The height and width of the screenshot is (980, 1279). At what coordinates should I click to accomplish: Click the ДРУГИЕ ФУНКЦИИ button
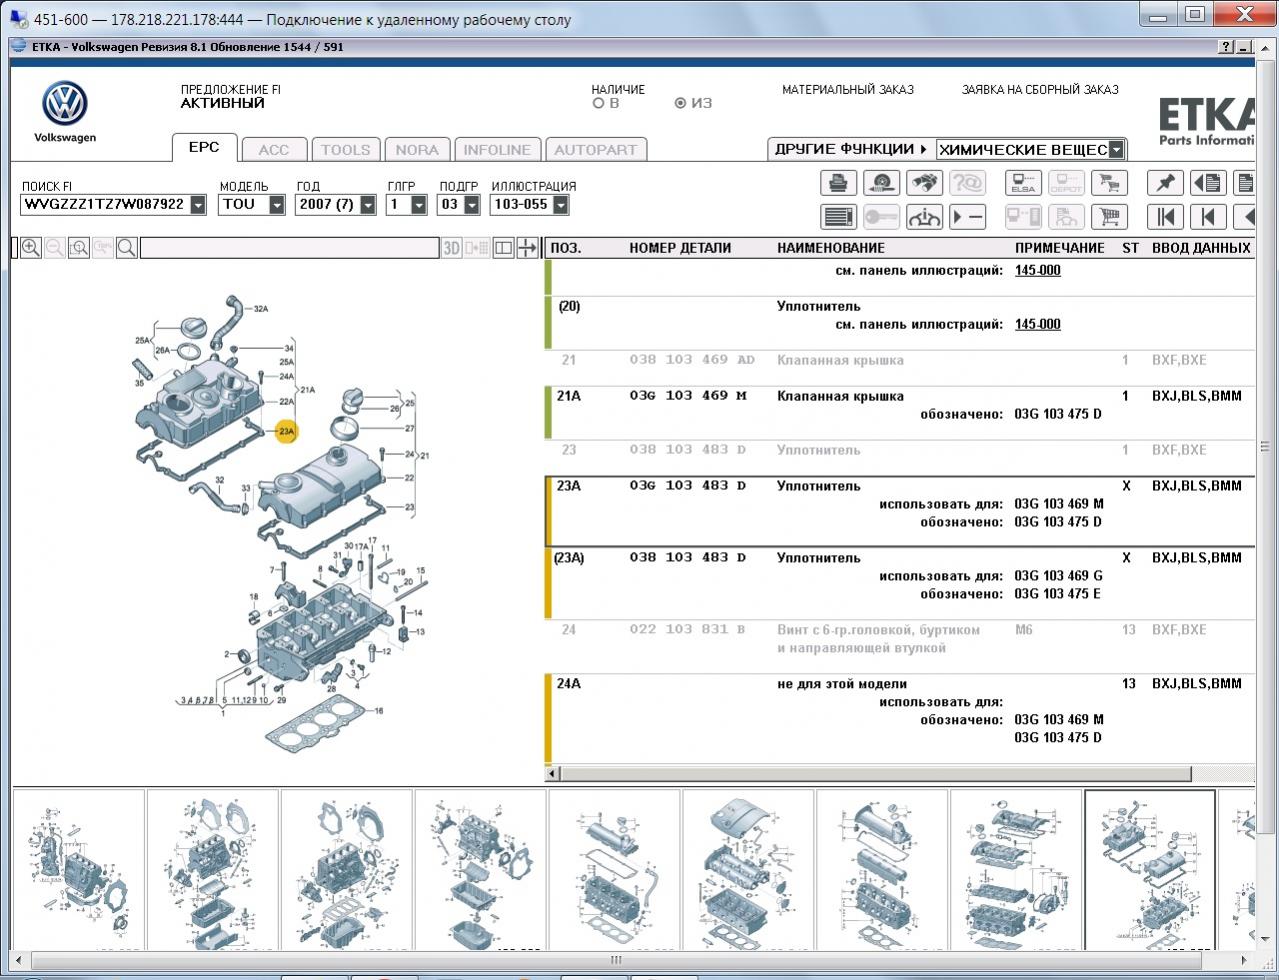(850, 149)
